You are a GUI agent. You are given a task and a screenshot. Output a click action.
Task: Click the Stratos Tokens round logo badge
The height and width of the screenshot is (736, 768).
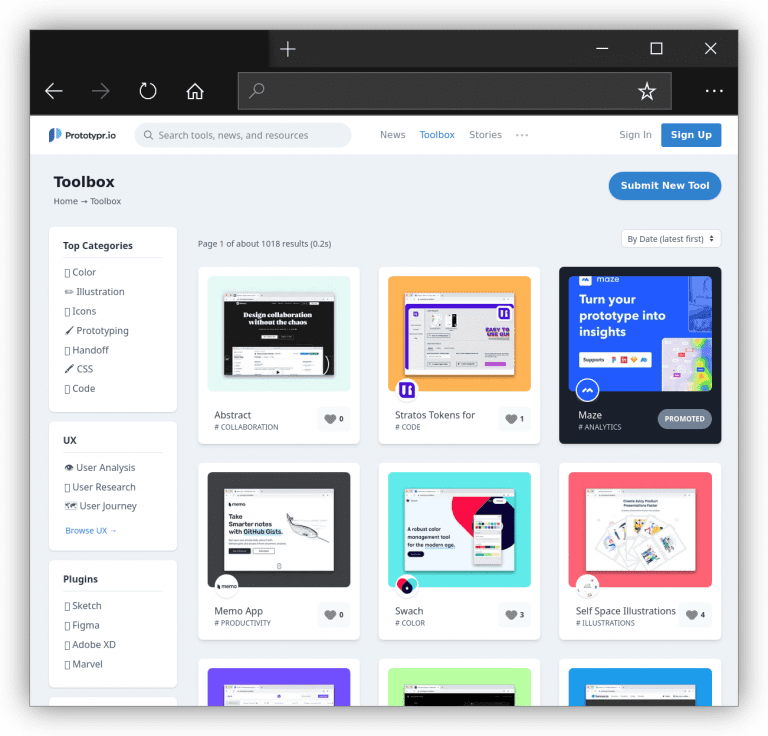(x=407, y=390)
